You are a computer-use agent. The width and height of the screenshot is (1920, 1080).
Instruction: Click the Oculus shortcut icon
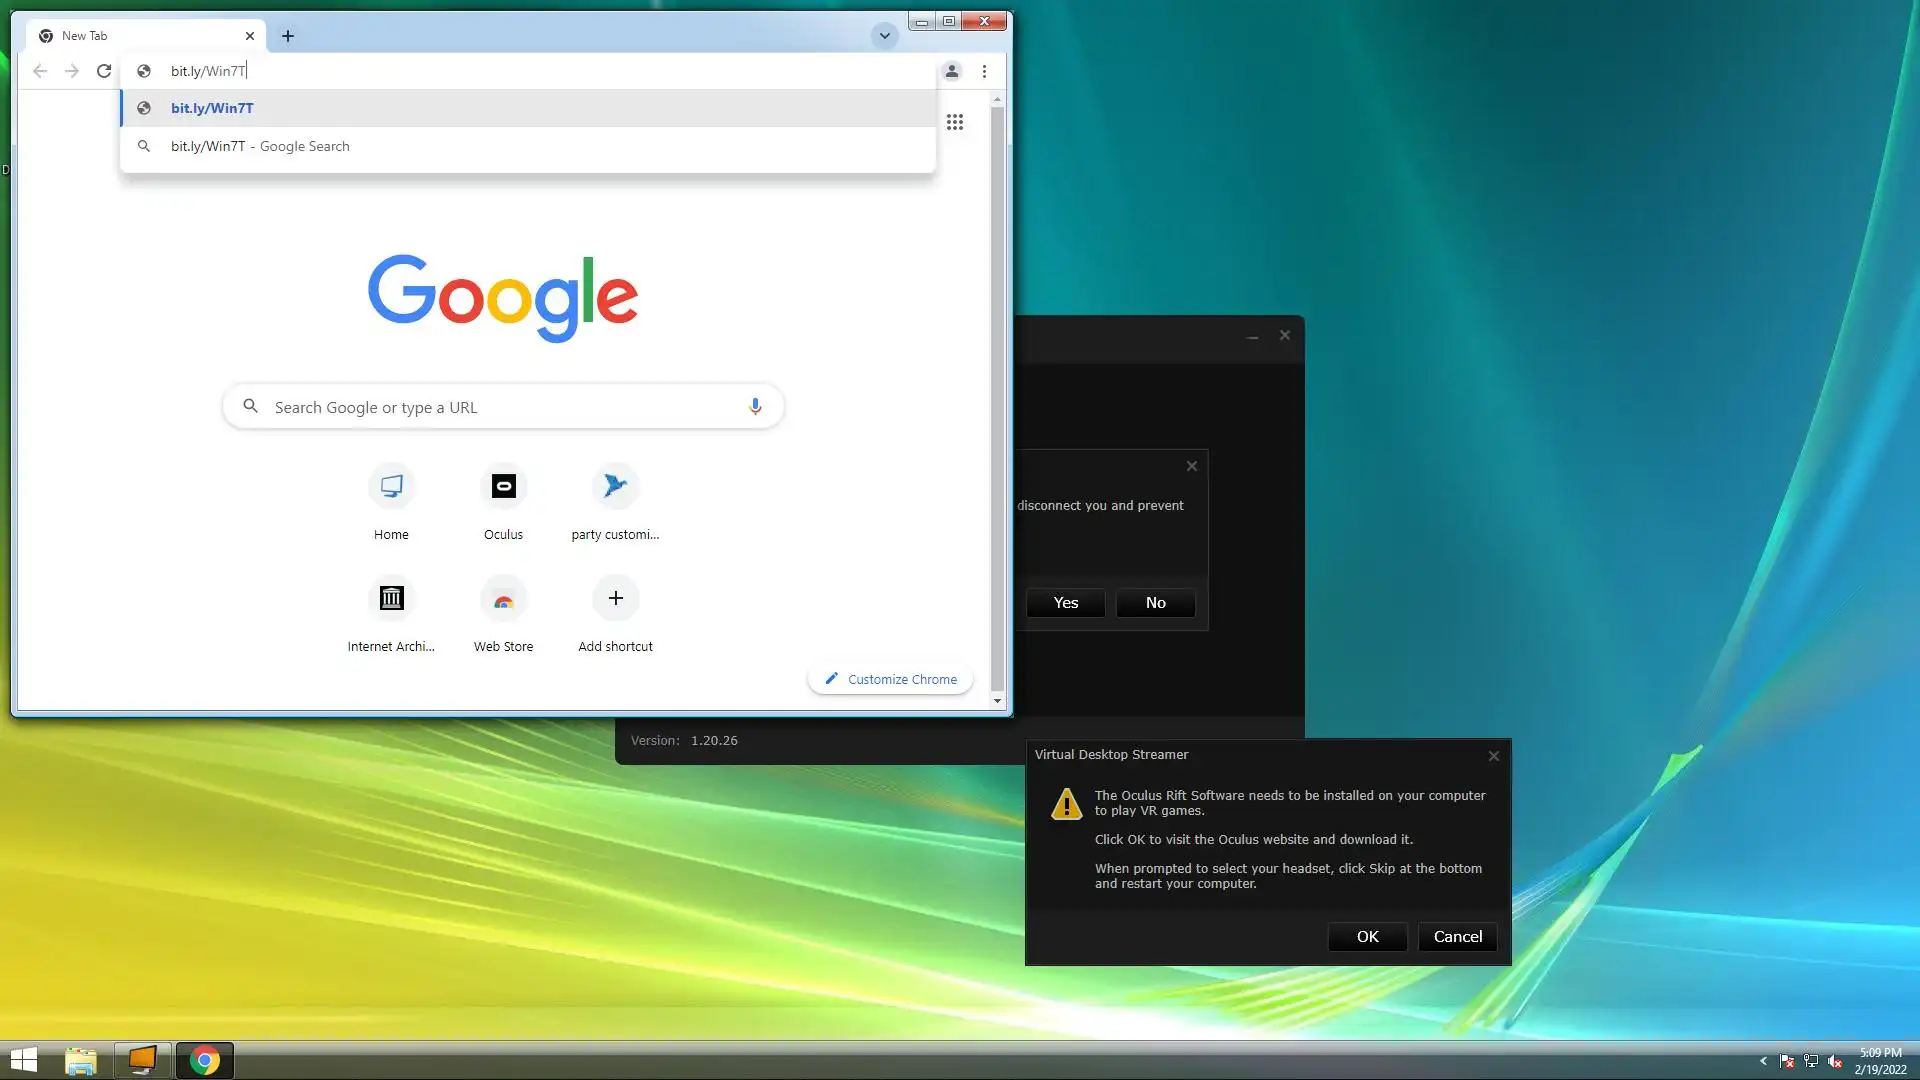[503, 487]
